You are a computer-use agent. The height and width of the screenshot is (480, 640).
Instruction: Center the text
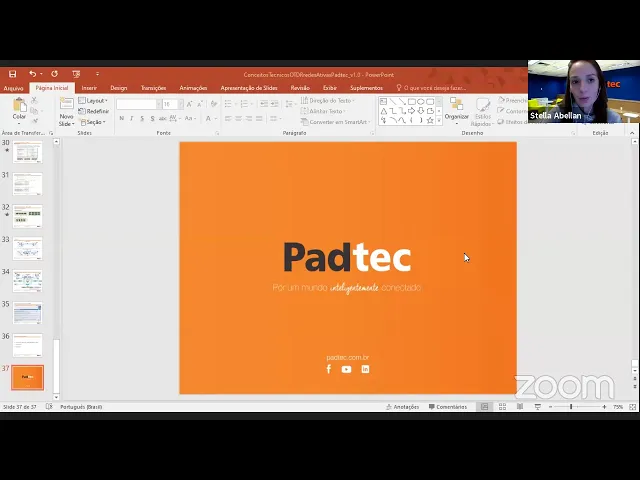click(x=238, y=119)
